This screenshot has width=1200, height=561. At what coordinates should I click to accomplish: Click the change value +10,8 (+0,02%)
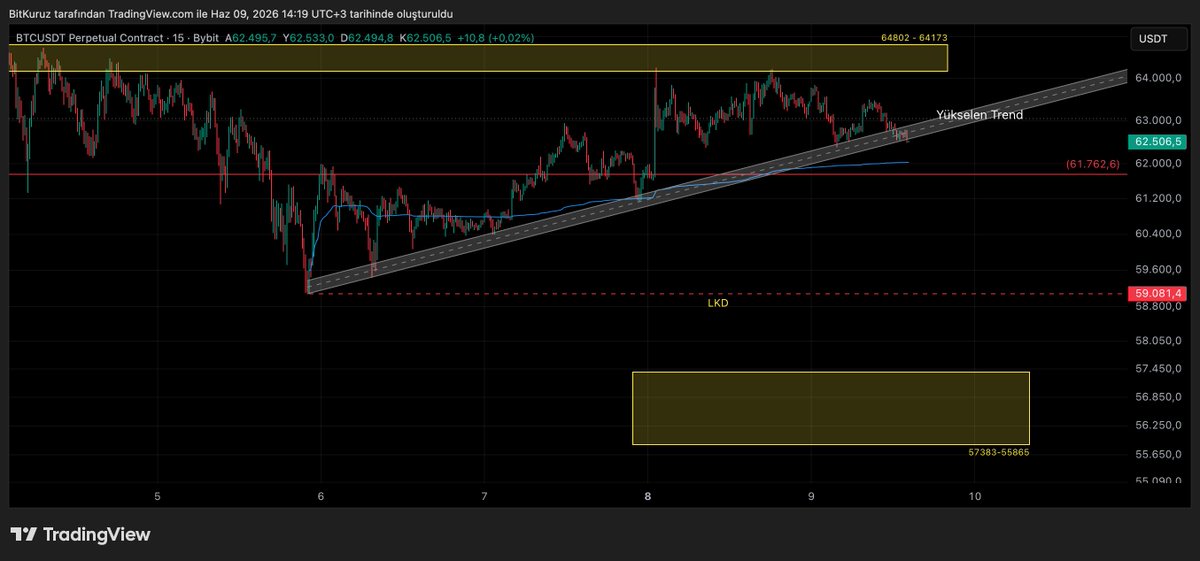[496, 38]
